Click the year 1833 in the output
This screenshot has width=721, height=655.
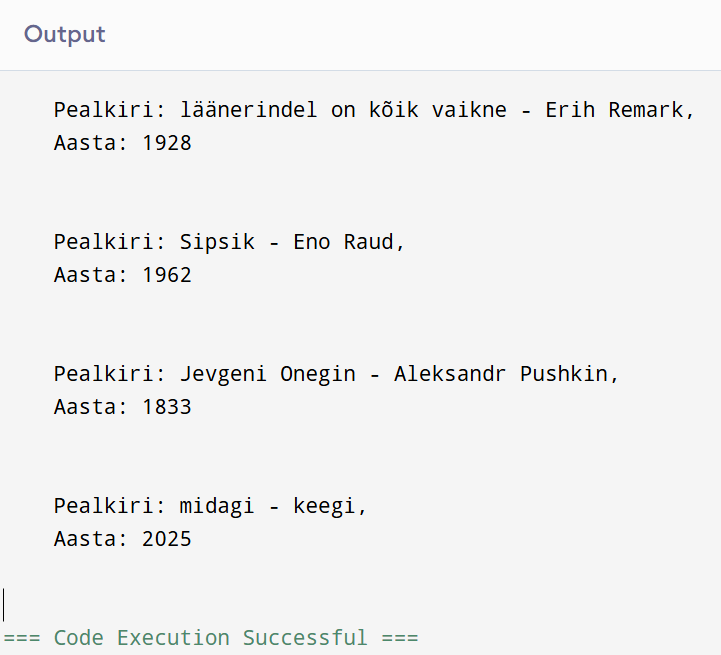point(167,407)
